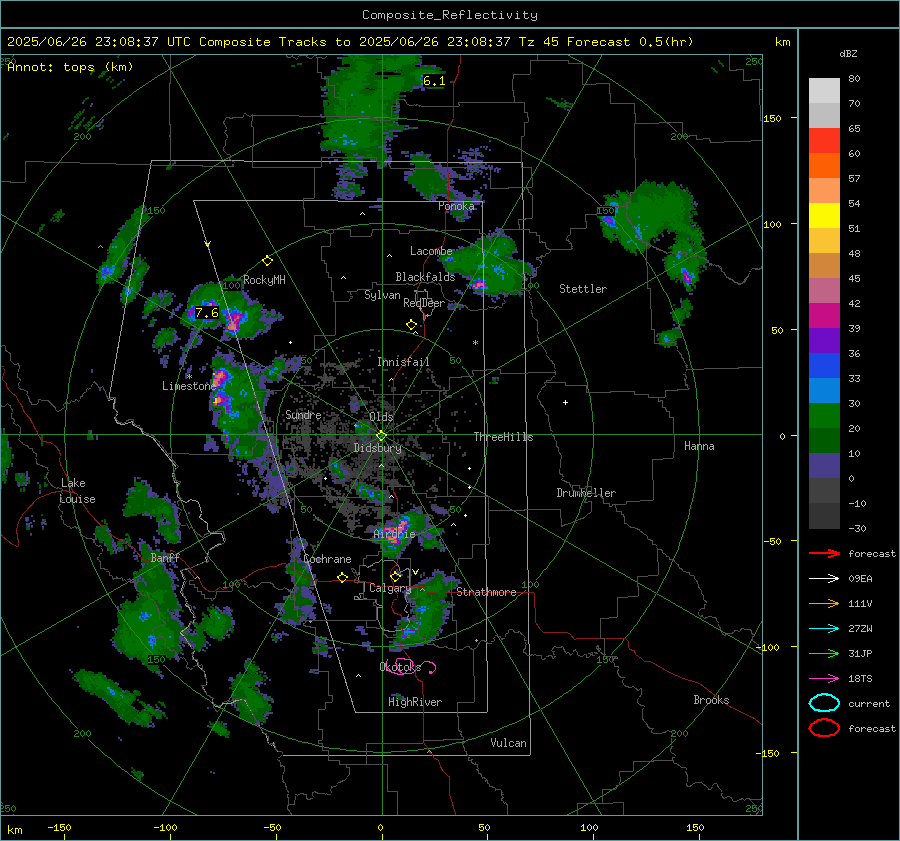Screen dimensions: 900x841
Task: Select the 6.1 storm top annotation
Action: click(x=434, y=81)
